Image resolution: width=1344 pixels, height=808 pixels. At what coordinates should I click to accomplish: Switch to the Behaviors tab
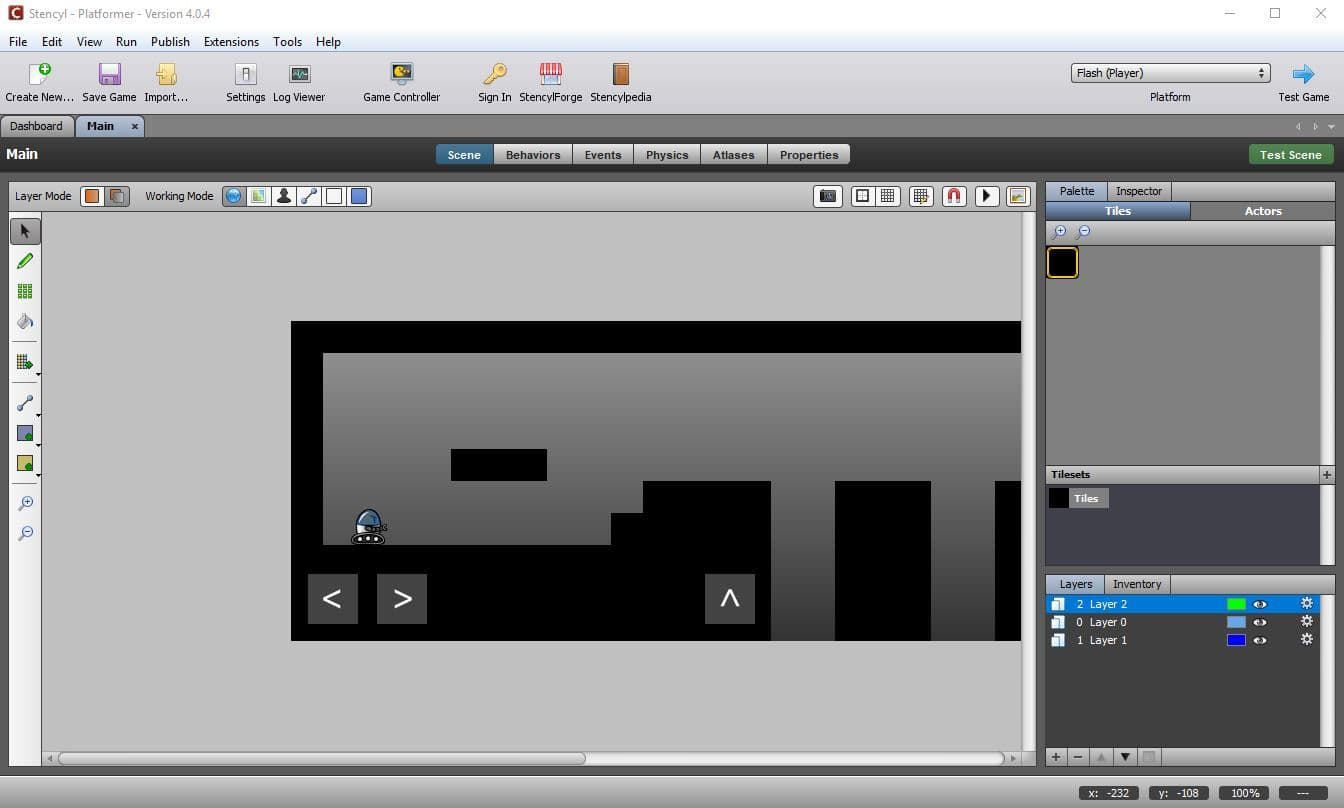pyautogui.click(x=533, y=155)
